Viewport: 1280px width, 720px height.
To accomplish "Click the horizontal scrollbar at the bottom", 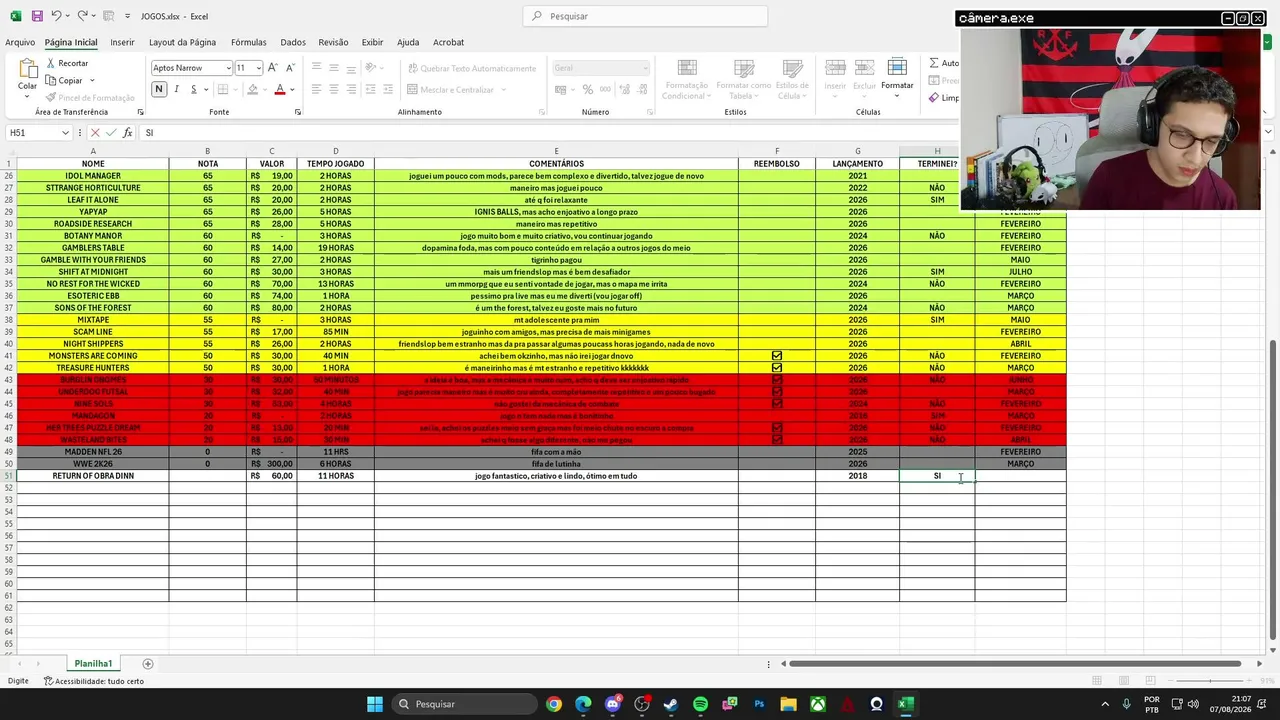I will coord(1015,664).
